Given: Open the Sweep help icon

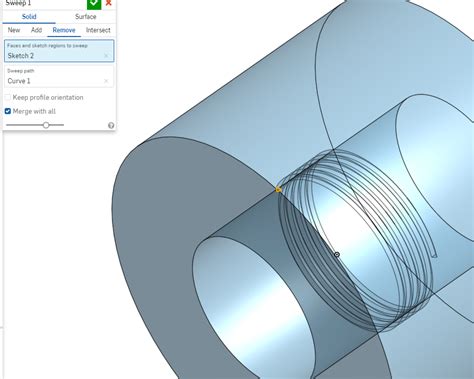Looking at the screenshot, I should click(111, 125).
